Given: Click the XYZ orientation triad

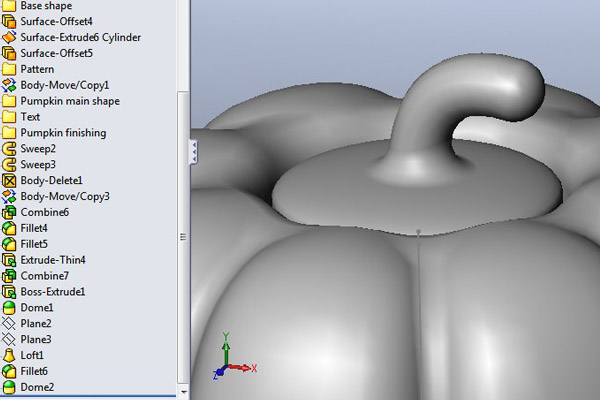Looking at the screenshot, I should pos(234,357).
